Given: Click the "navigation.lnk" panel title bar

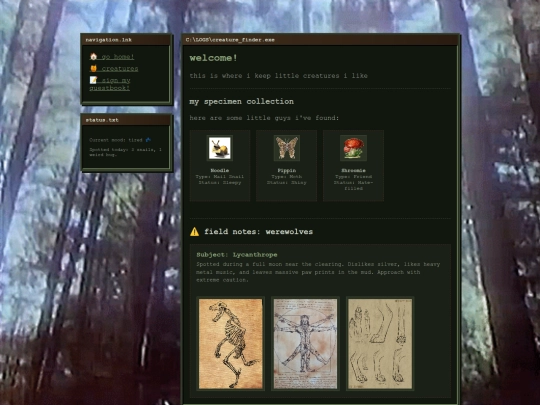Looking at the screenshot, I should coord(126,40).
